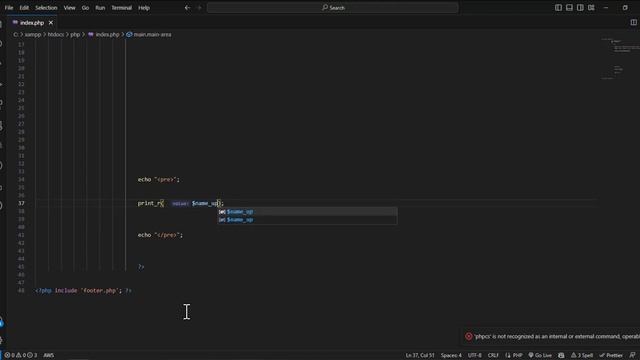Select the htdocs breadcrumb segment
The image size is (640, 360).
[56, 35]
